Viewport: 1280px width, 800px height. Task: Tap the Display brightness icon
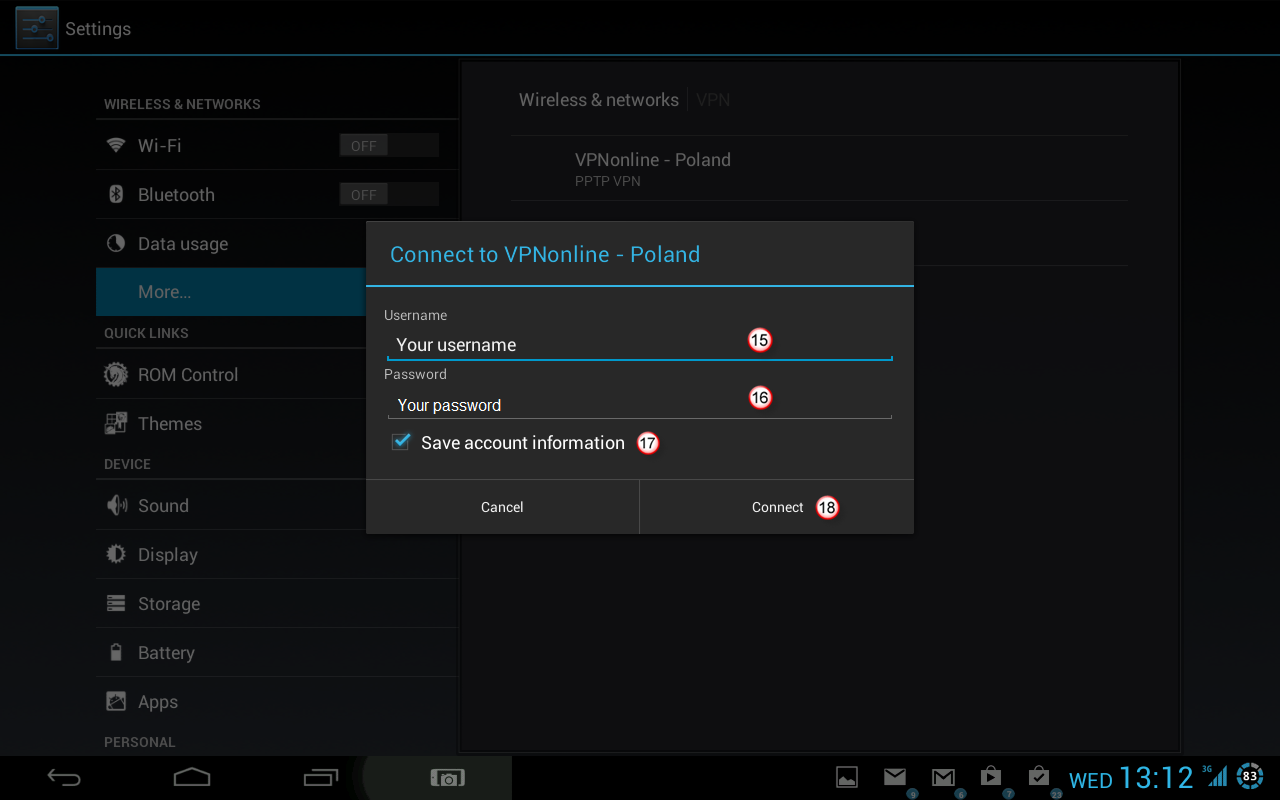[x=116, y=554]
